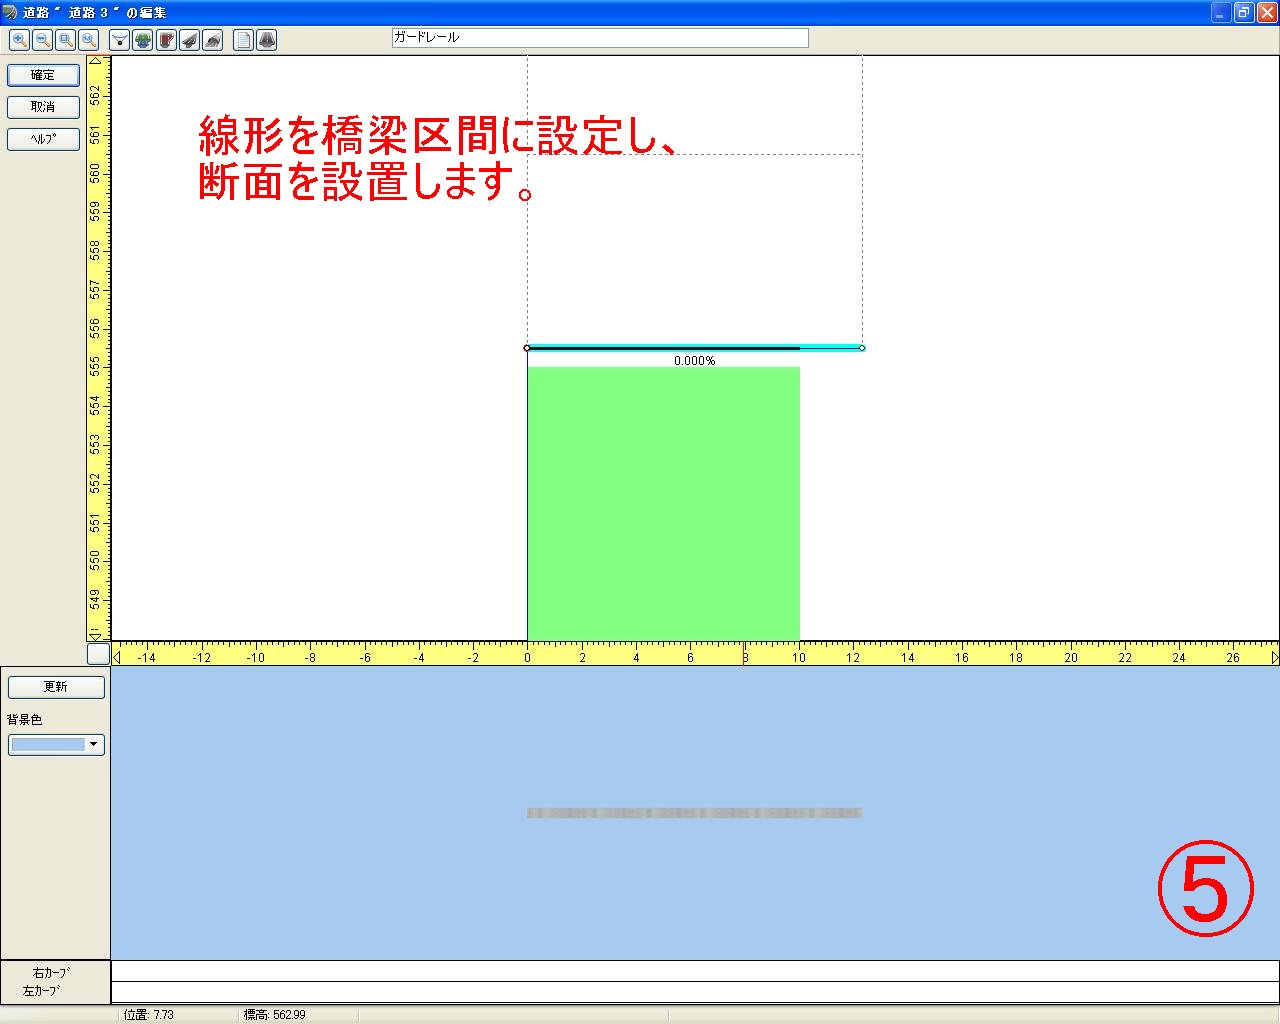Click the gray road strip in the preview pane
The image size is (1280, 1024).
click(694, 813)
